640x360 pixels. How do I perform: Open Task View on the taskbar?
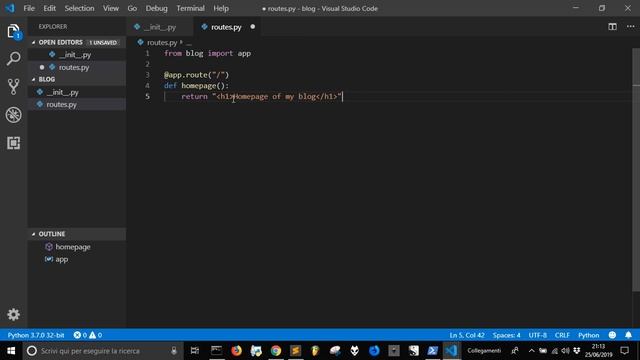tap(195, 351)
